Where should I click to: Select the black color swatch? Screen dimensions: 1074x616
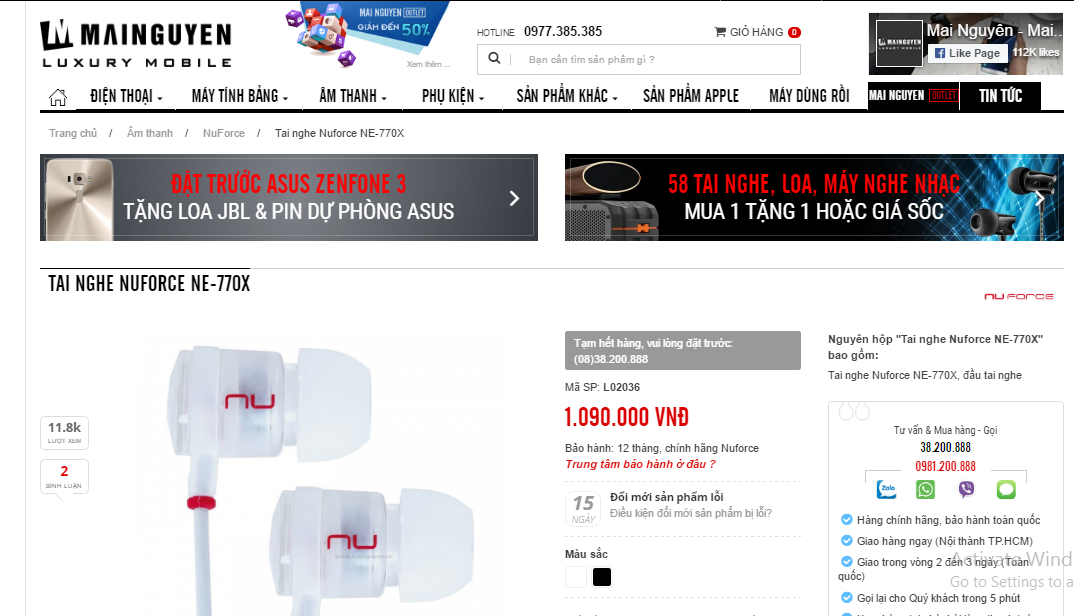point(601,577)
